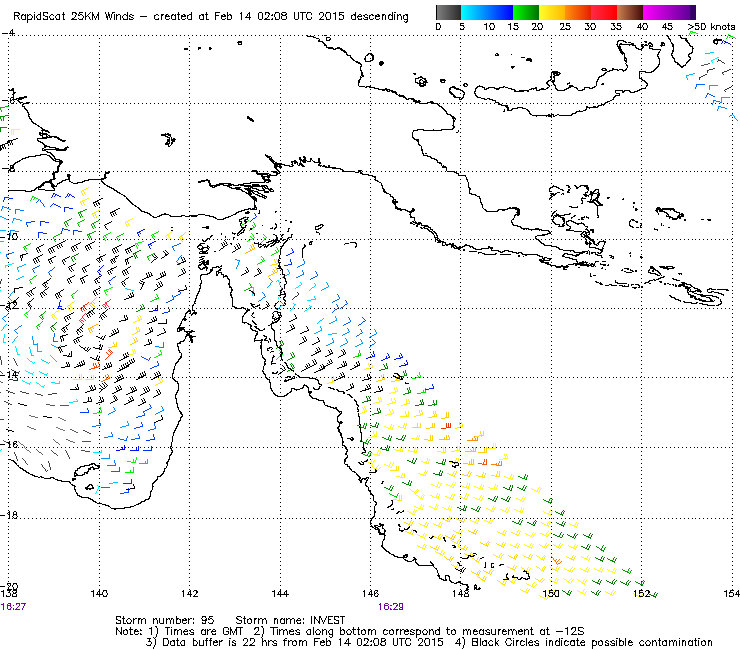
Task: Click longitude label '142' on bottom axis
Action: click(x=190, y=593)
